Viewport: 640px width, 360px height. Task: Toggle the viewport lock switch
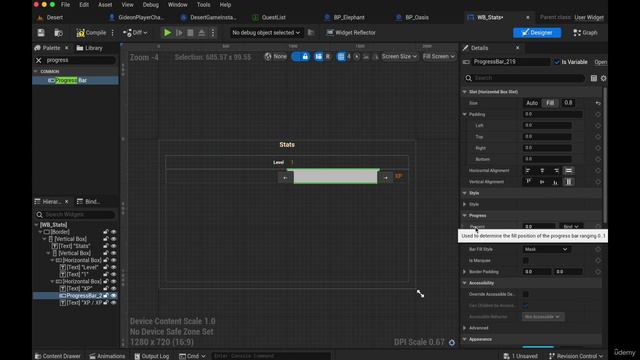point(301,57)
